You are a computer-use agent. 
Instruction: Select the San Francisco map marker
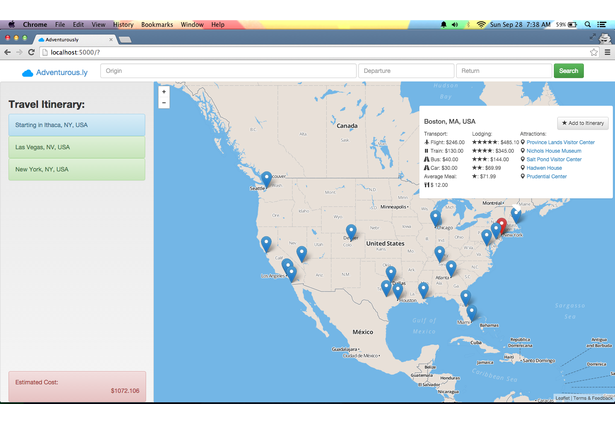(266, 244)
